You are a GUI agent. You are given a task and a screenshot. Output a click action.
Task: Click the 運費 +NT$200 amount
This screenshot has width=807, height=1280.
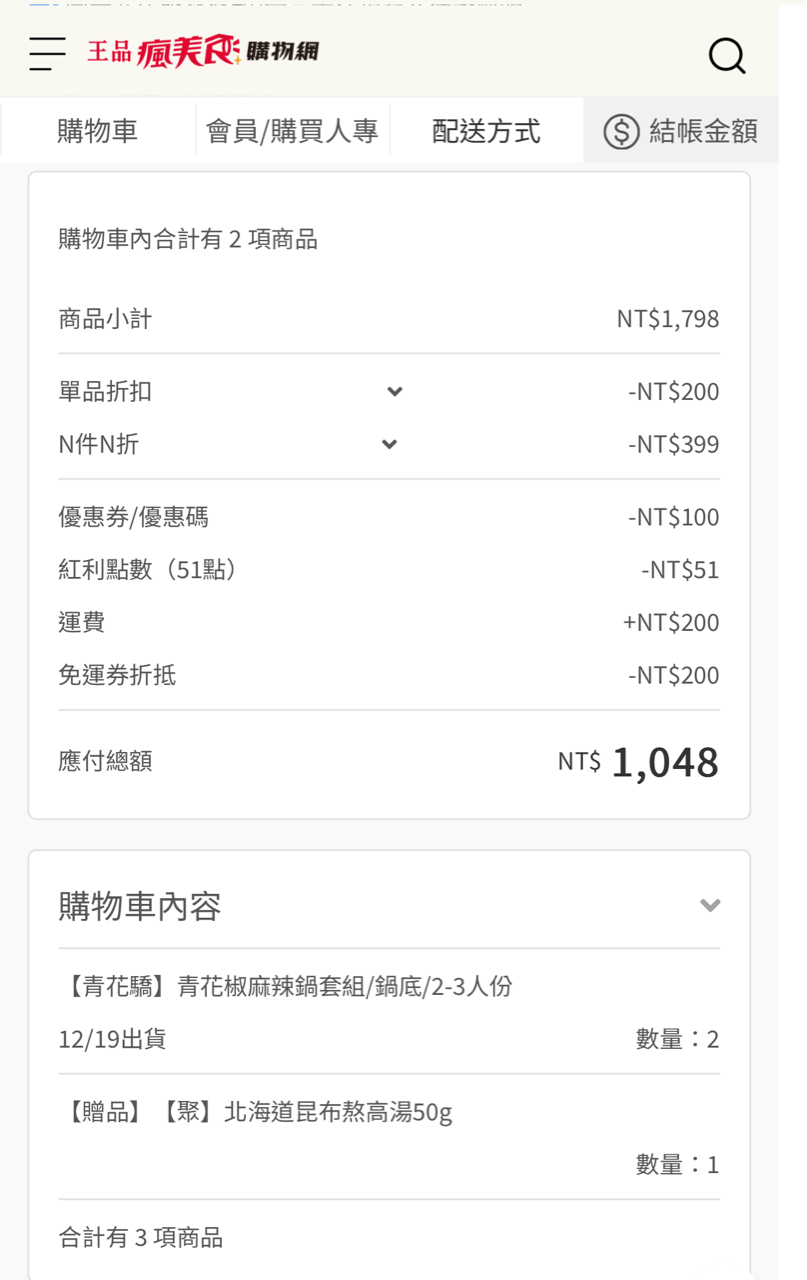pos(670,623)
